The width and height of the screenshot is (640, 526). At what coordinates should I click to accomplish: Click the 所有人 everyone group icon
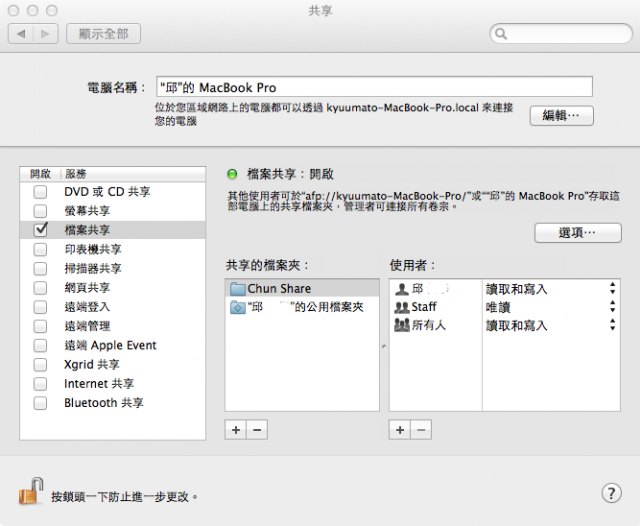(x=402, y=325)
